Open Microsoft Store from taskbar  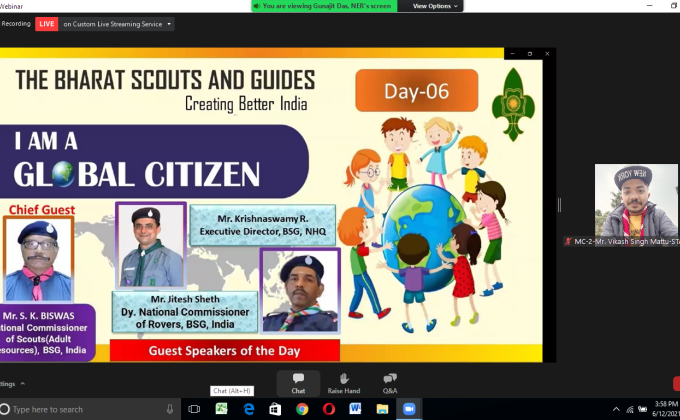point(275,409)
